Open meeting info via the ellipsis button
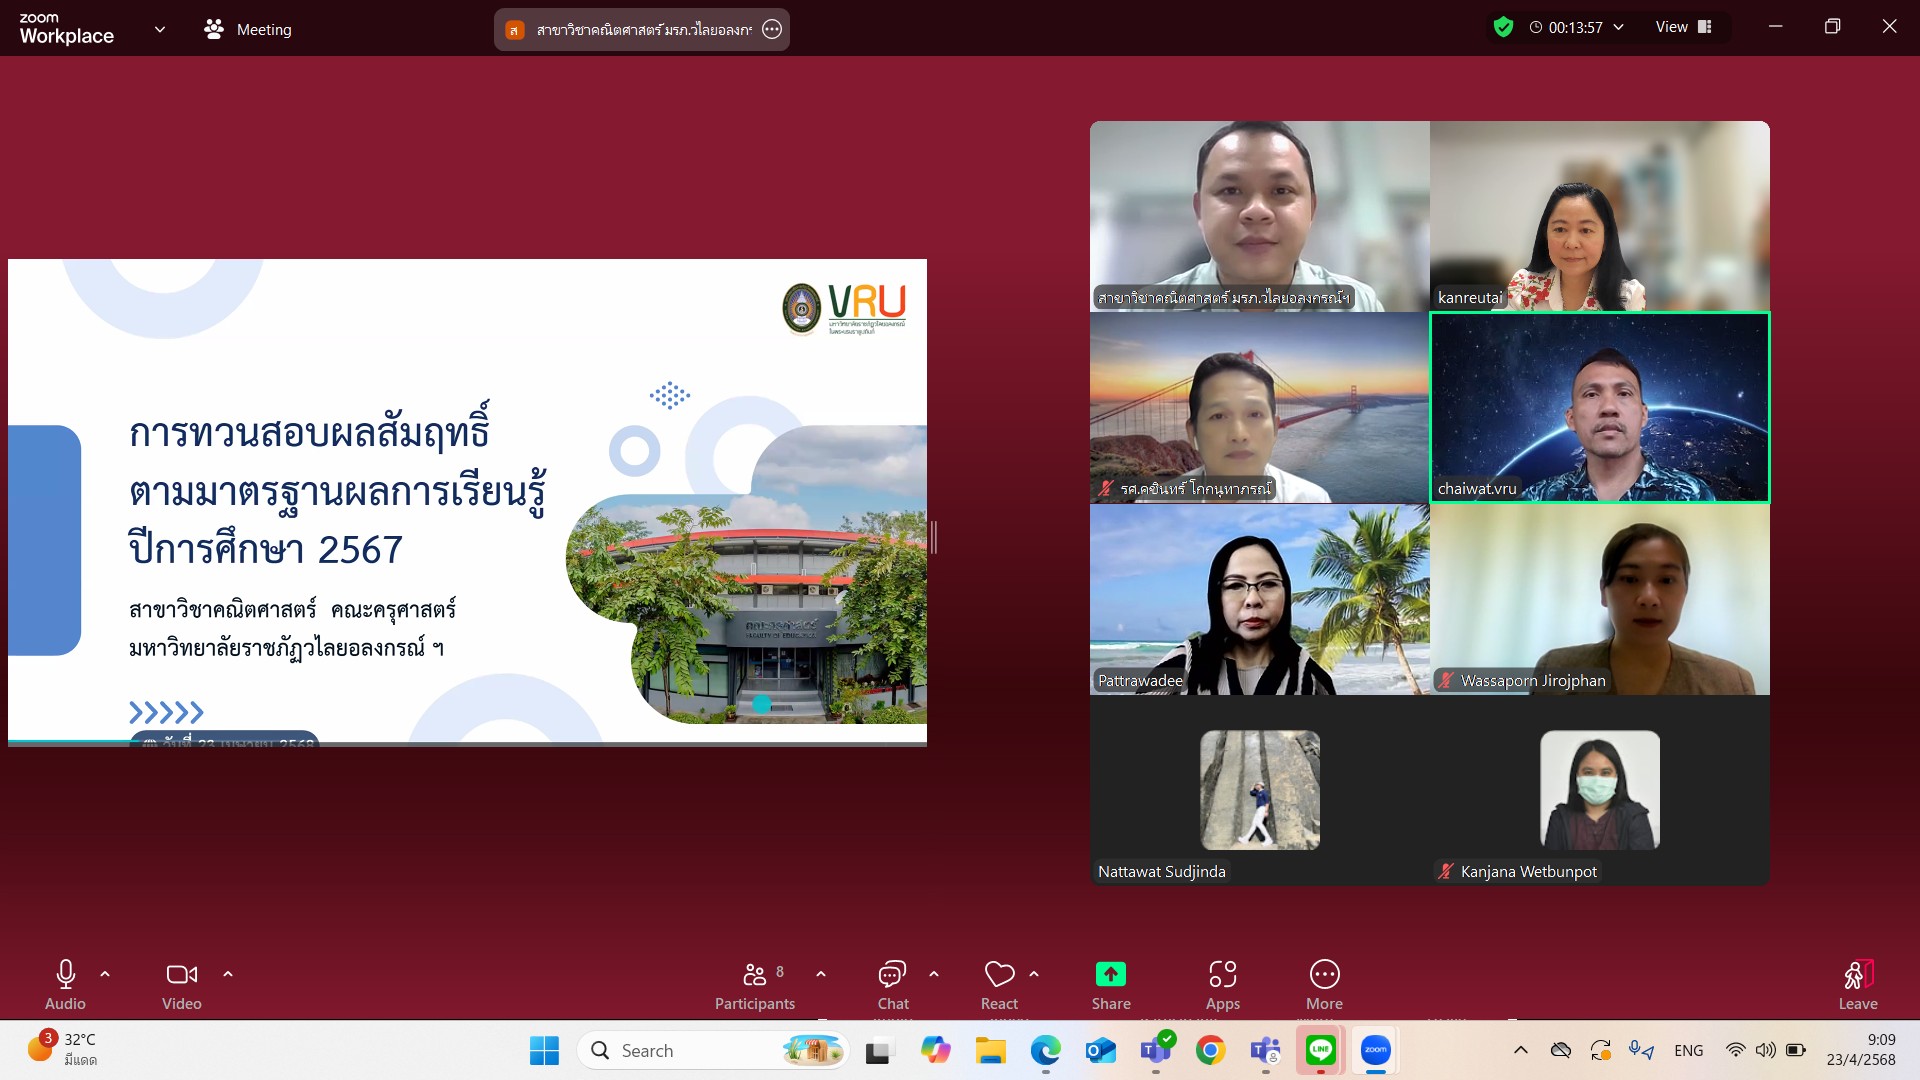 pos(772,30)
